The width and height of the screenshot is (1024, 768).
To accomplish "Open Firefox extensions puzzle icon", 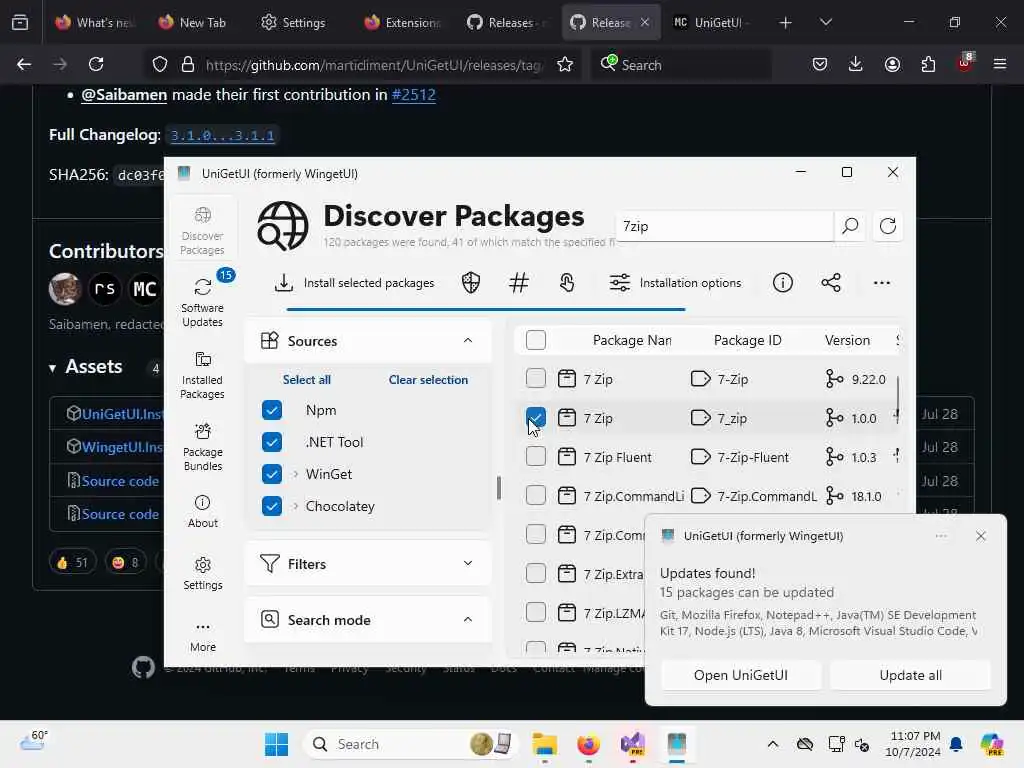I will [928, 64].
